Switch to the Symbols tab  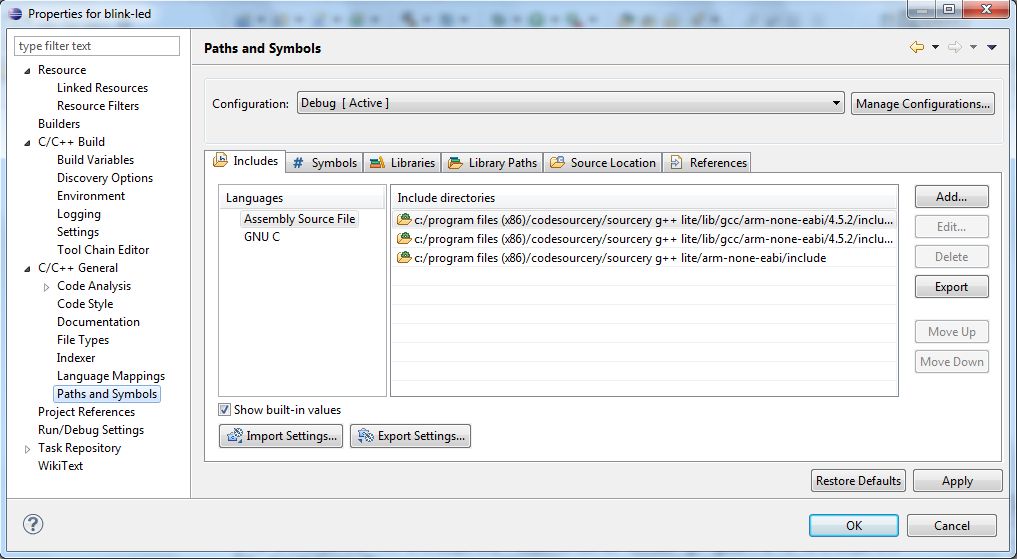click(x=324, y=163)
